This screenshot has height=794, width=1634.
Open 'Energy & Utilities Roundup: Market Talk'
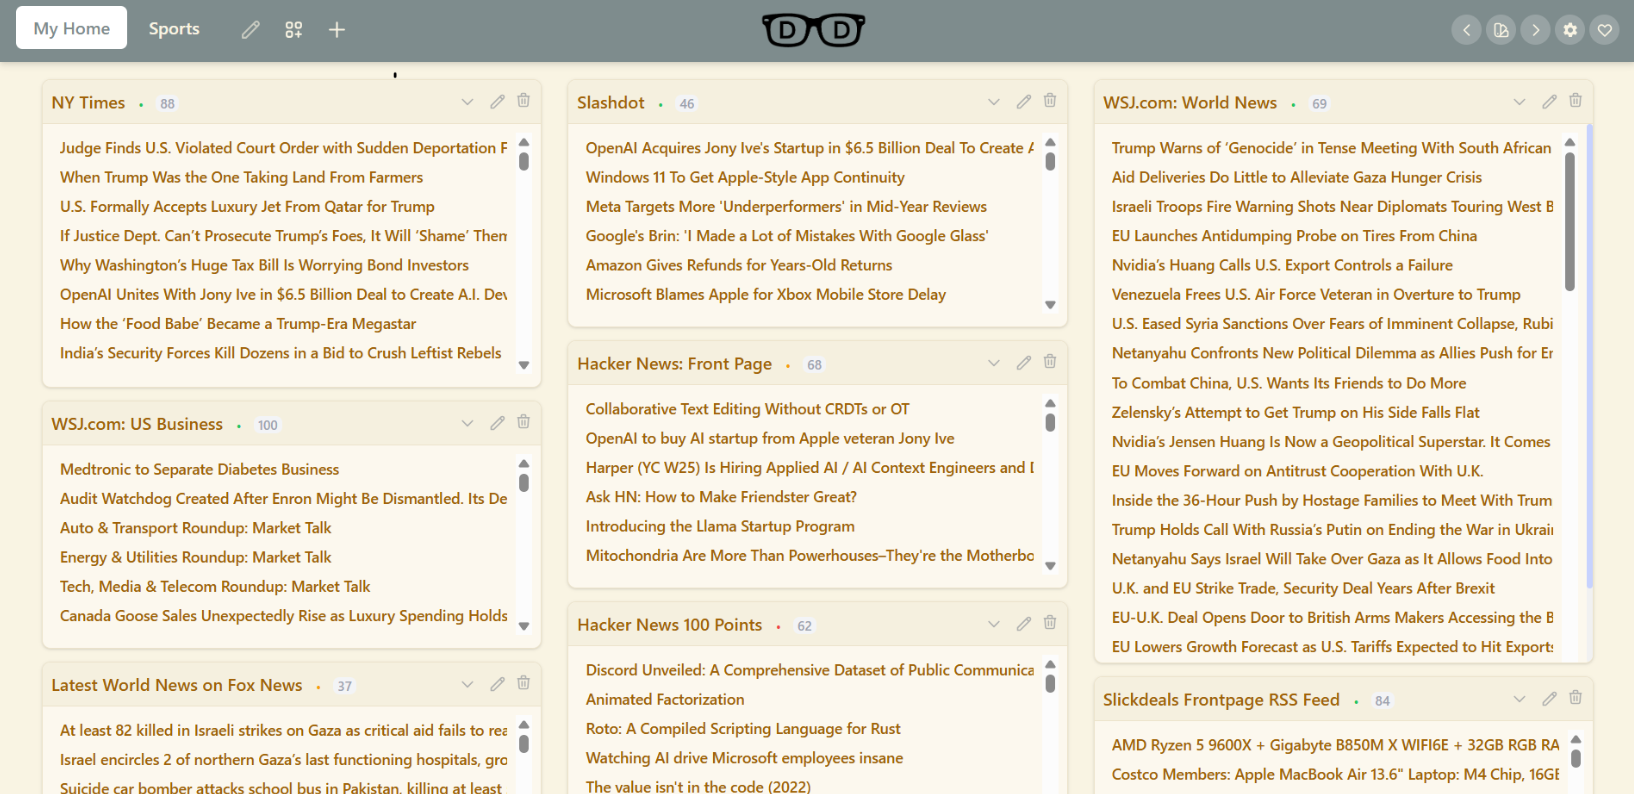pos(195,557)
